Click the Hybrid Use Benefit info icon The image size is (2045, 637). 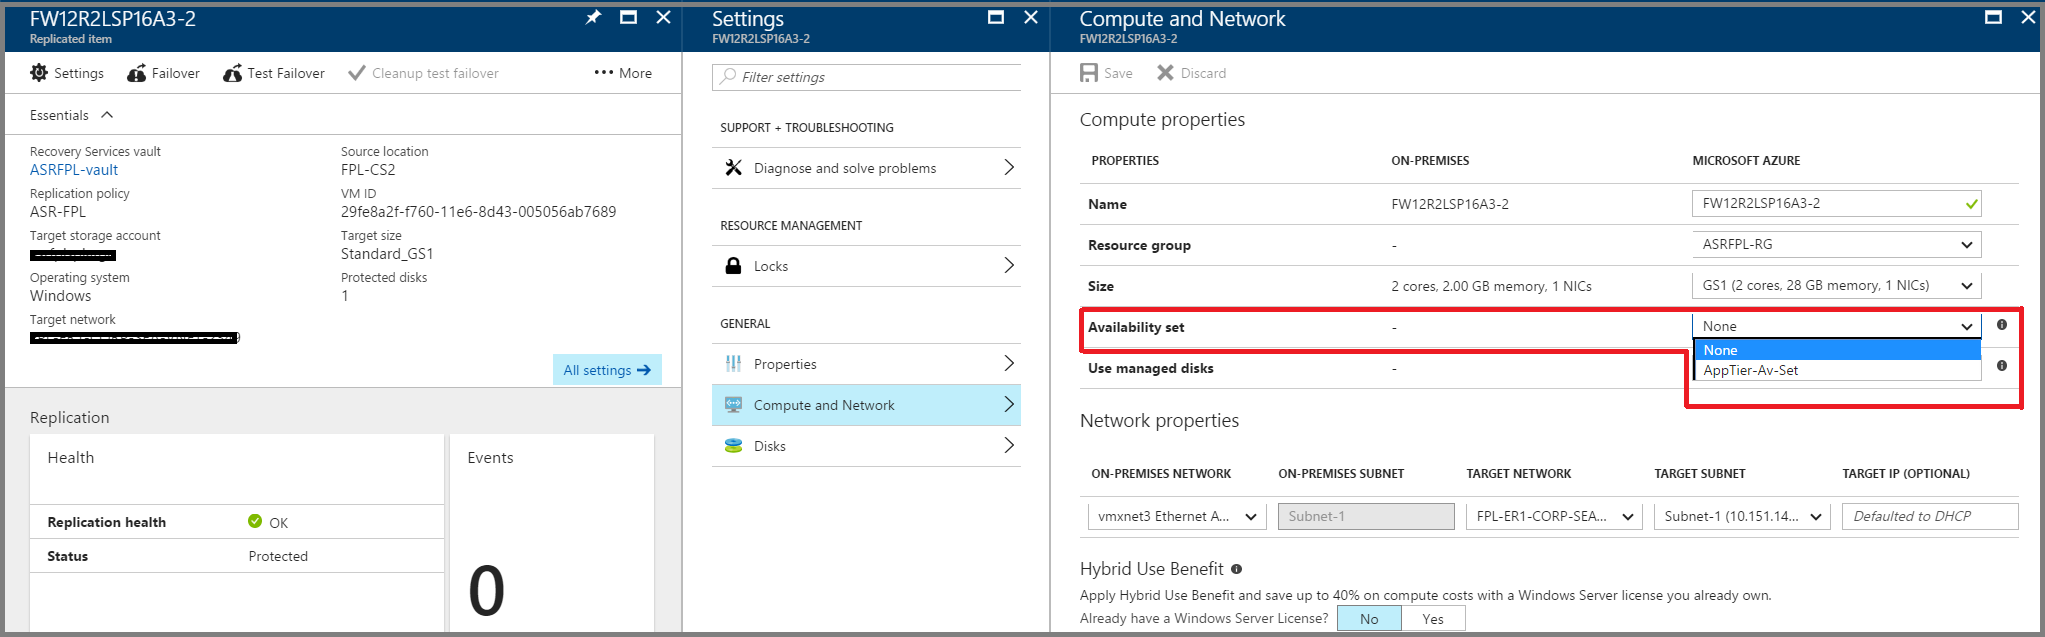pyautogui.click(x=1236, y=569)
